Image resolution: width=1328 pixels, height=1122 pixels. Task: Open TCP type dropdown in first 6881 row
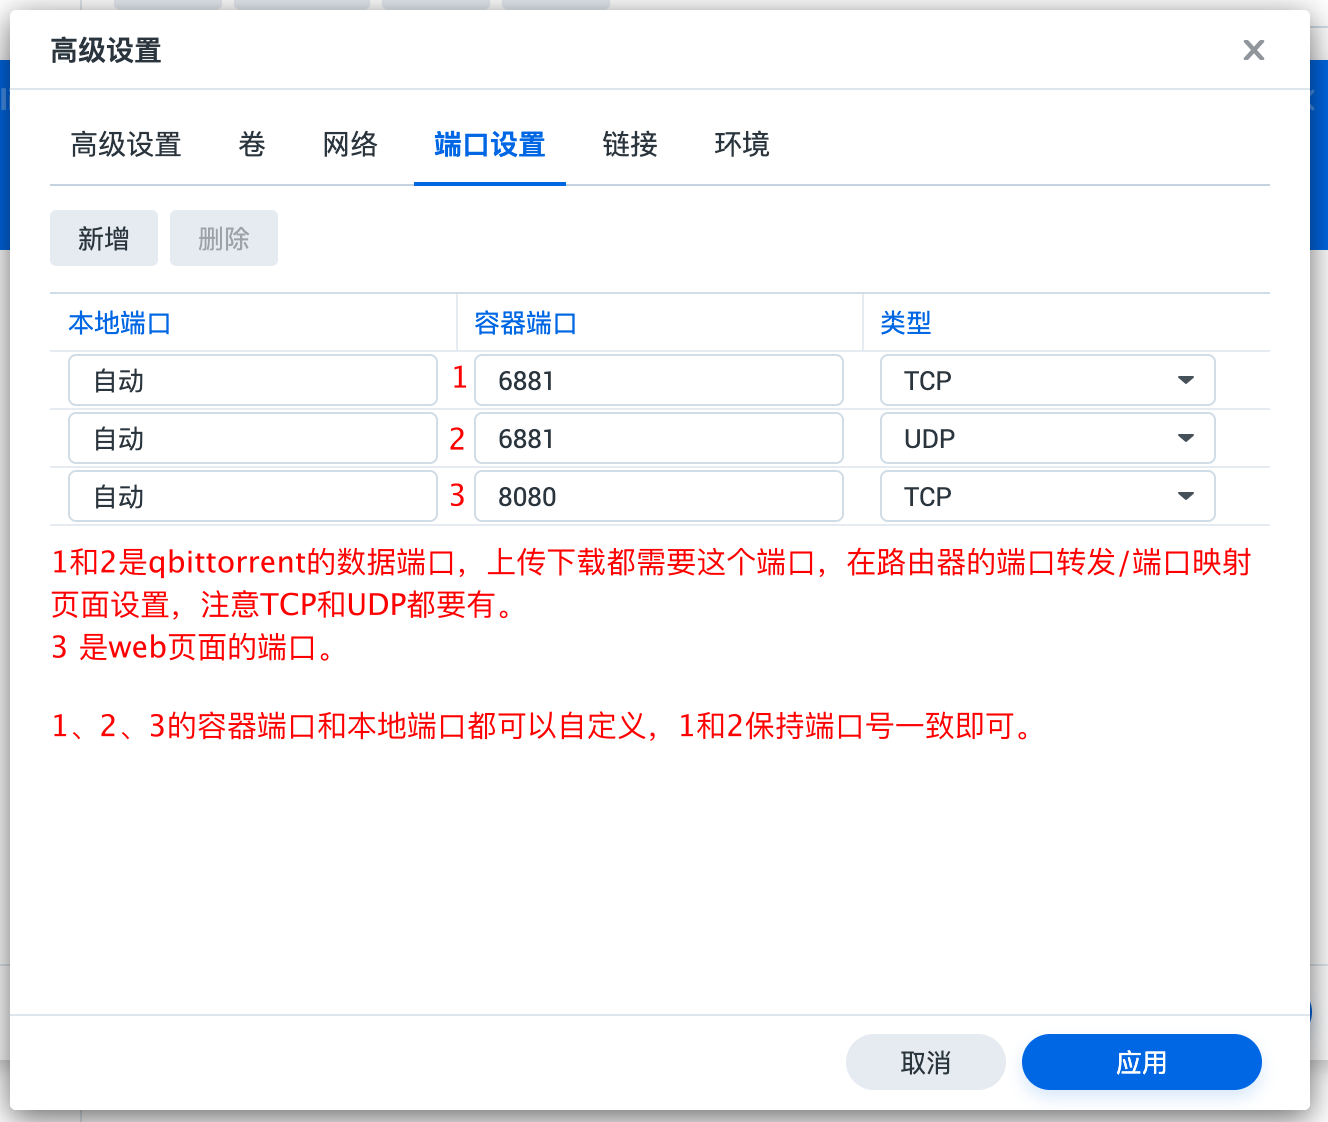1048,380
